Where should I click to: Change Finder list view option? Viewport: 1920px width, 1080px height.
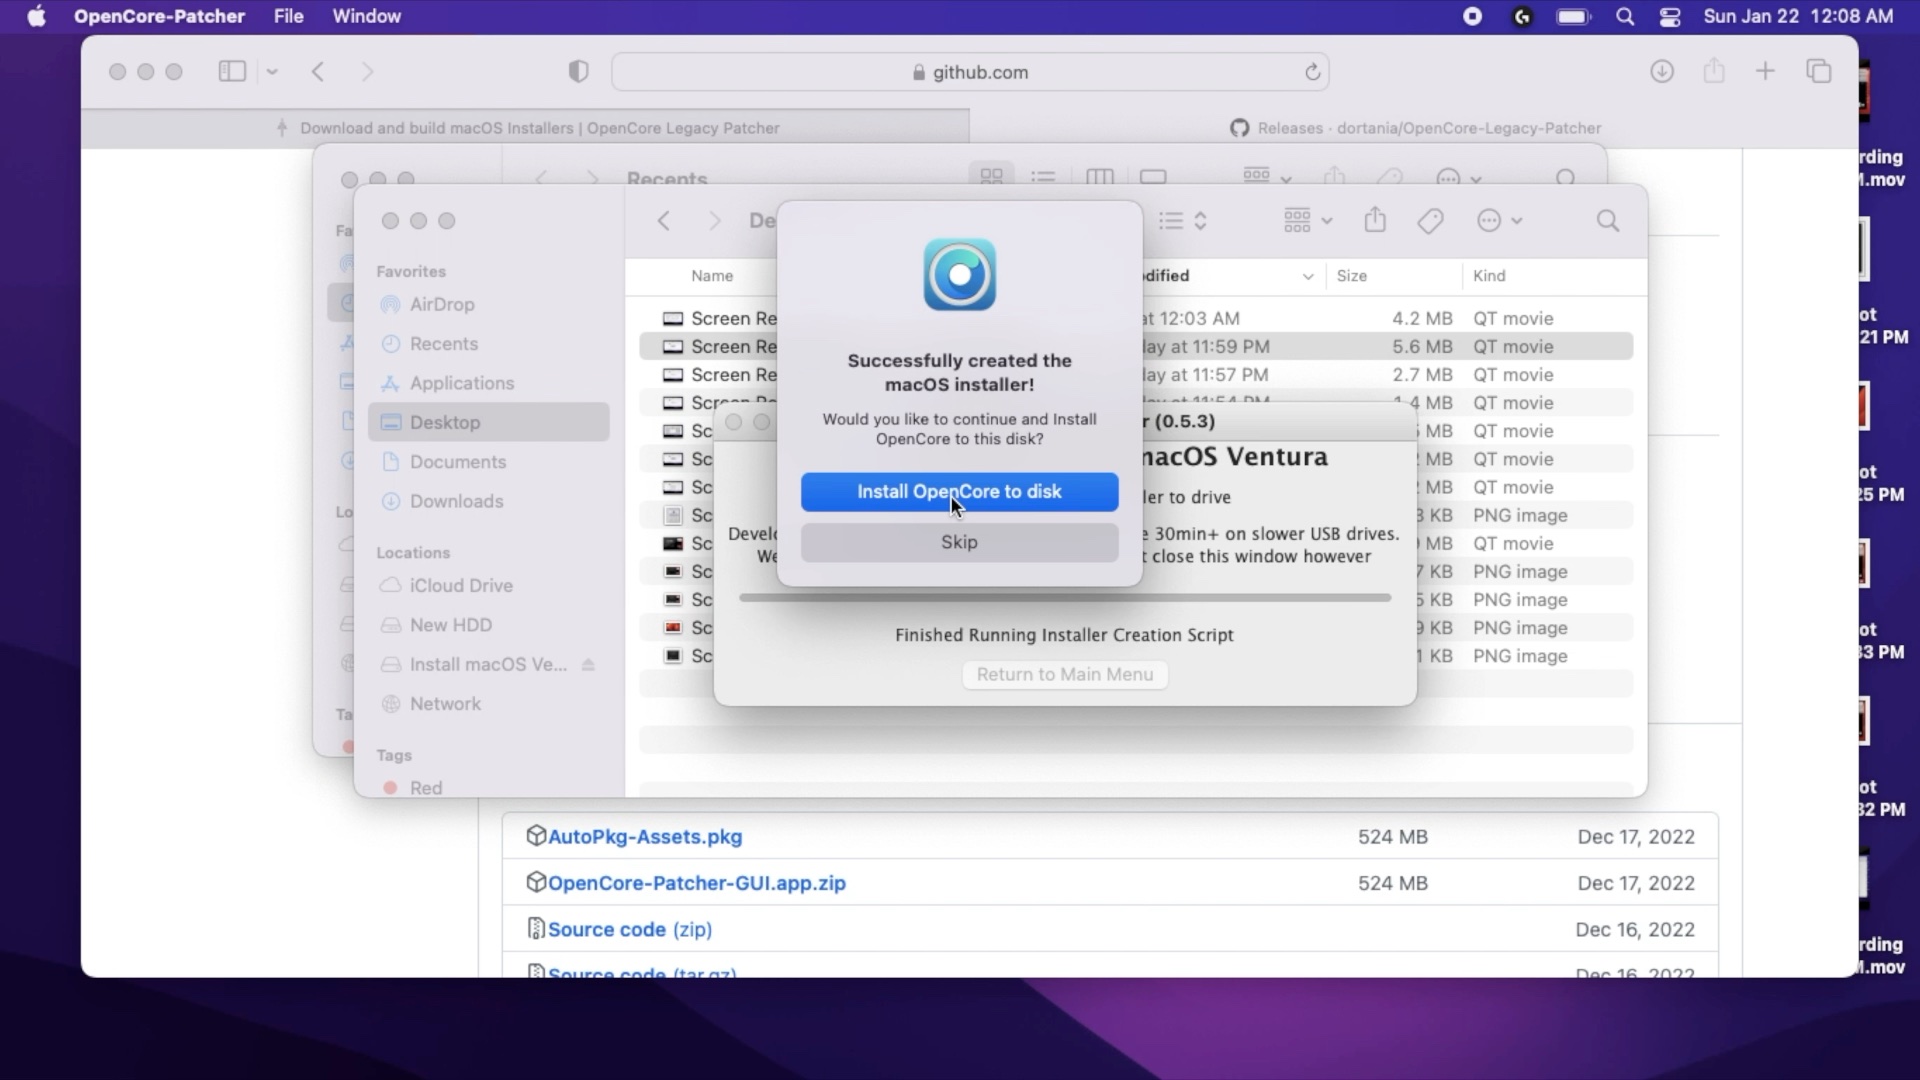point(1183,220)
